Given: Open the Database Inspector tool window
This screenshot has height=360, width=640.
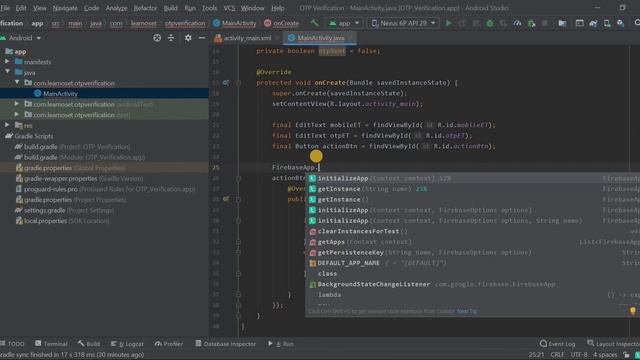Looking at the screenshot, I should [x=225, y=344].
